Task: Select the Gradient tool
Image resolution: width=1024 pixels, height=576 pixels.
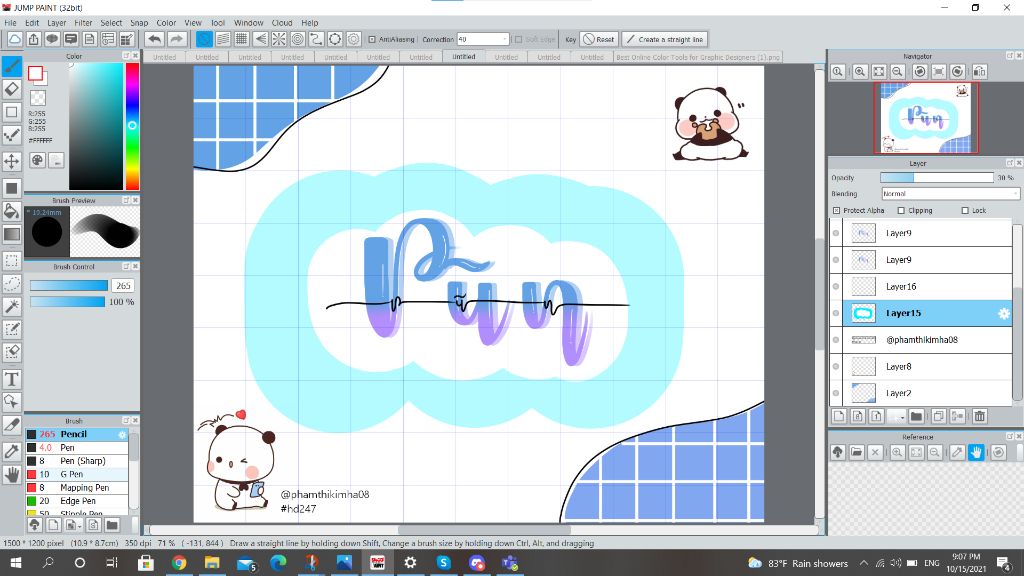Action: click(12, 234)
